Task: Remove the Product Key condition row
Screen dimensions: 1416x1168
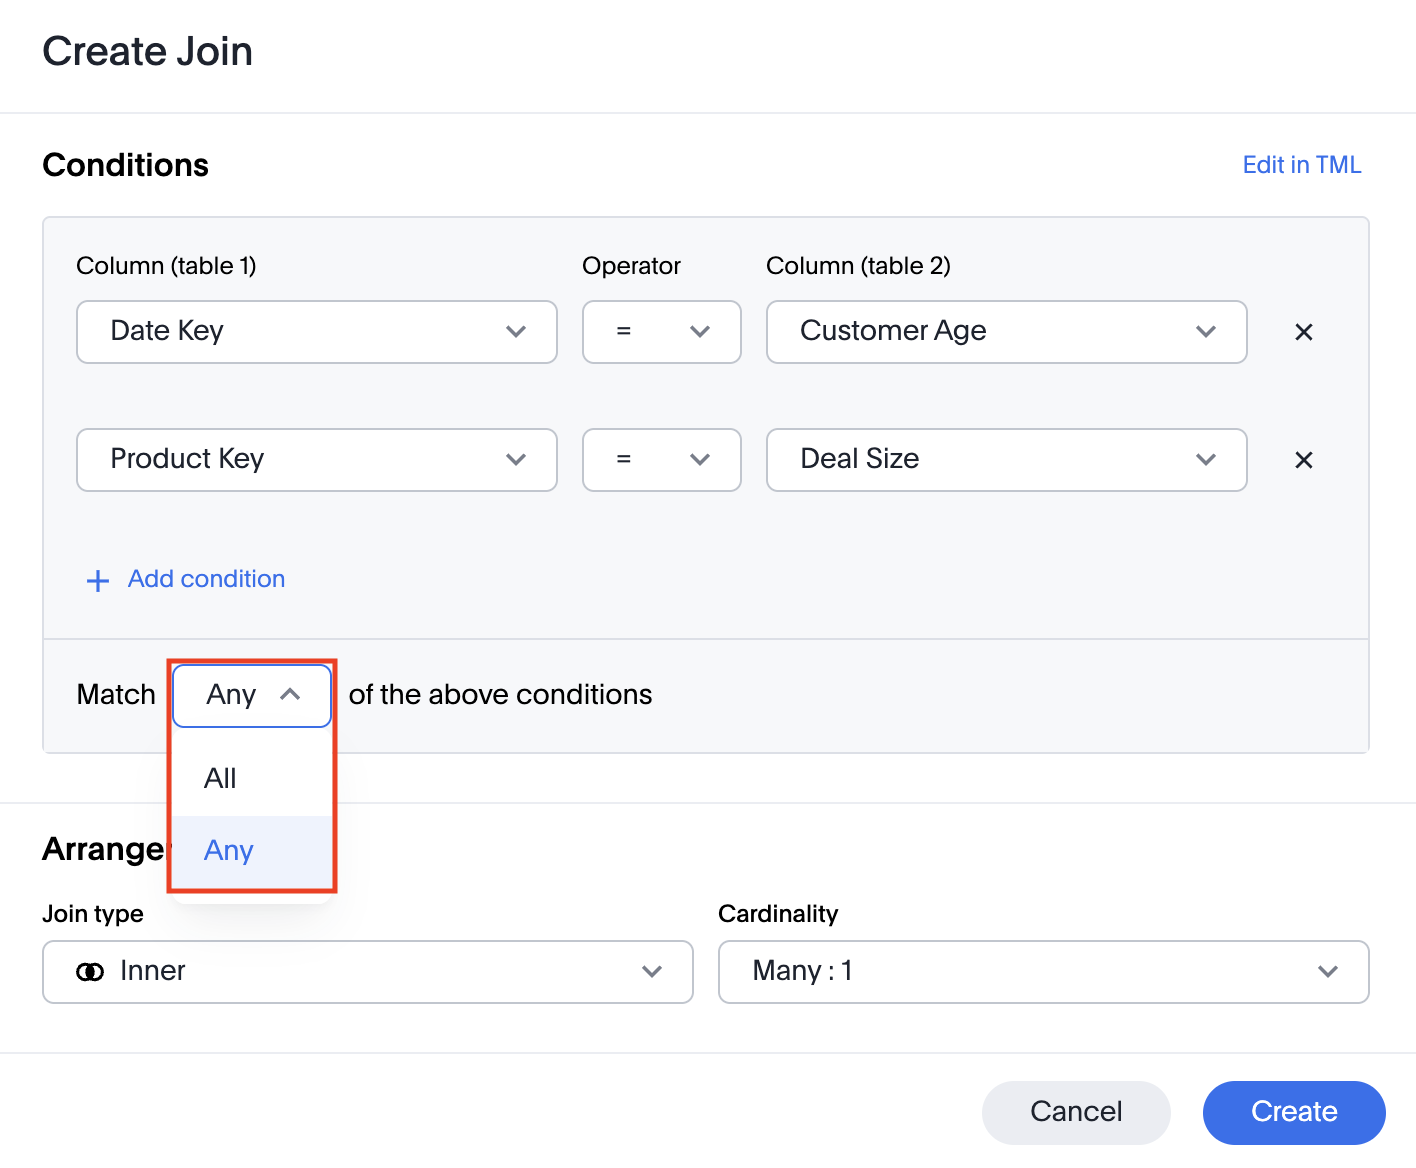Action: click(1303, 460)
